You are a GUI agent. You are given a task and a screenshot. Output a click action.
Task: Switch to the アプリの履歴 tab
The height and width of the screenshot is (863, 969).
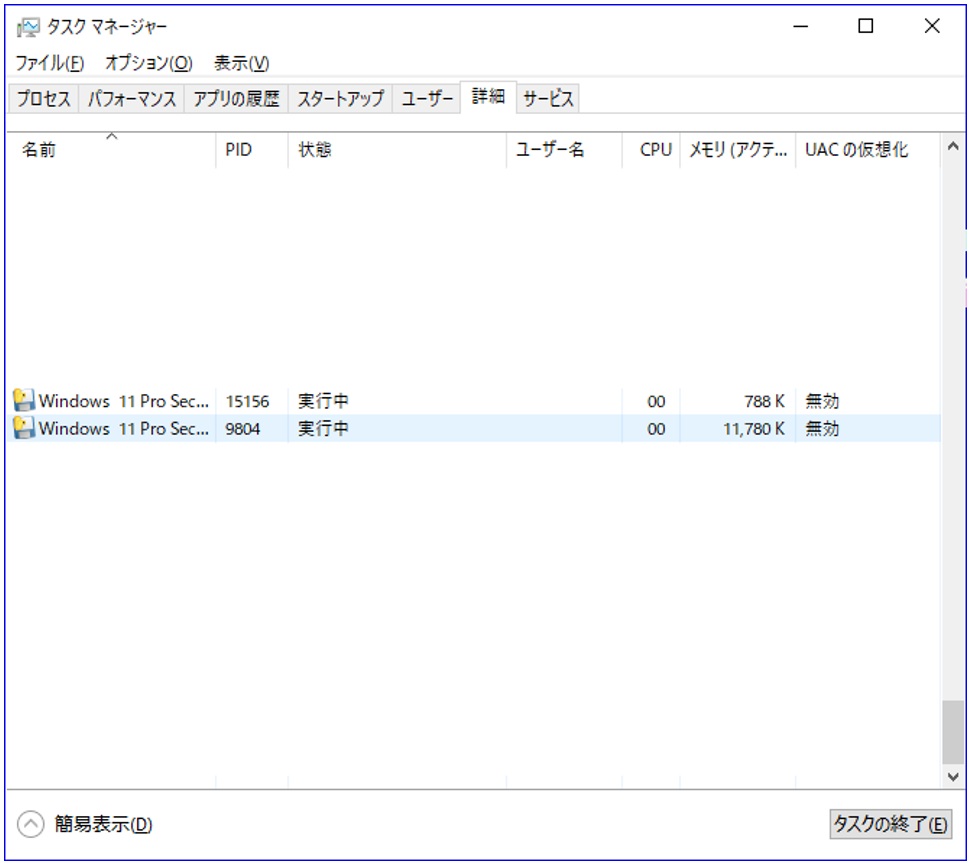point(237,98)
